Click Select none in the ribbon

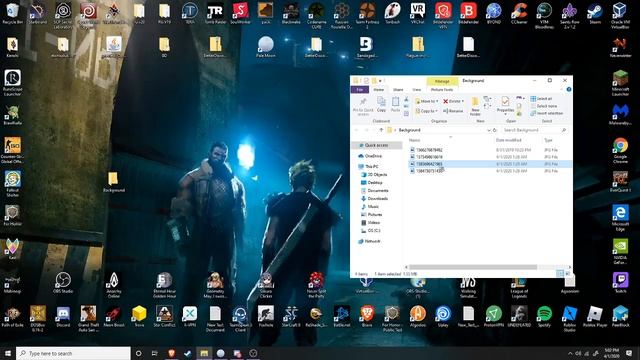coord(544,106)
